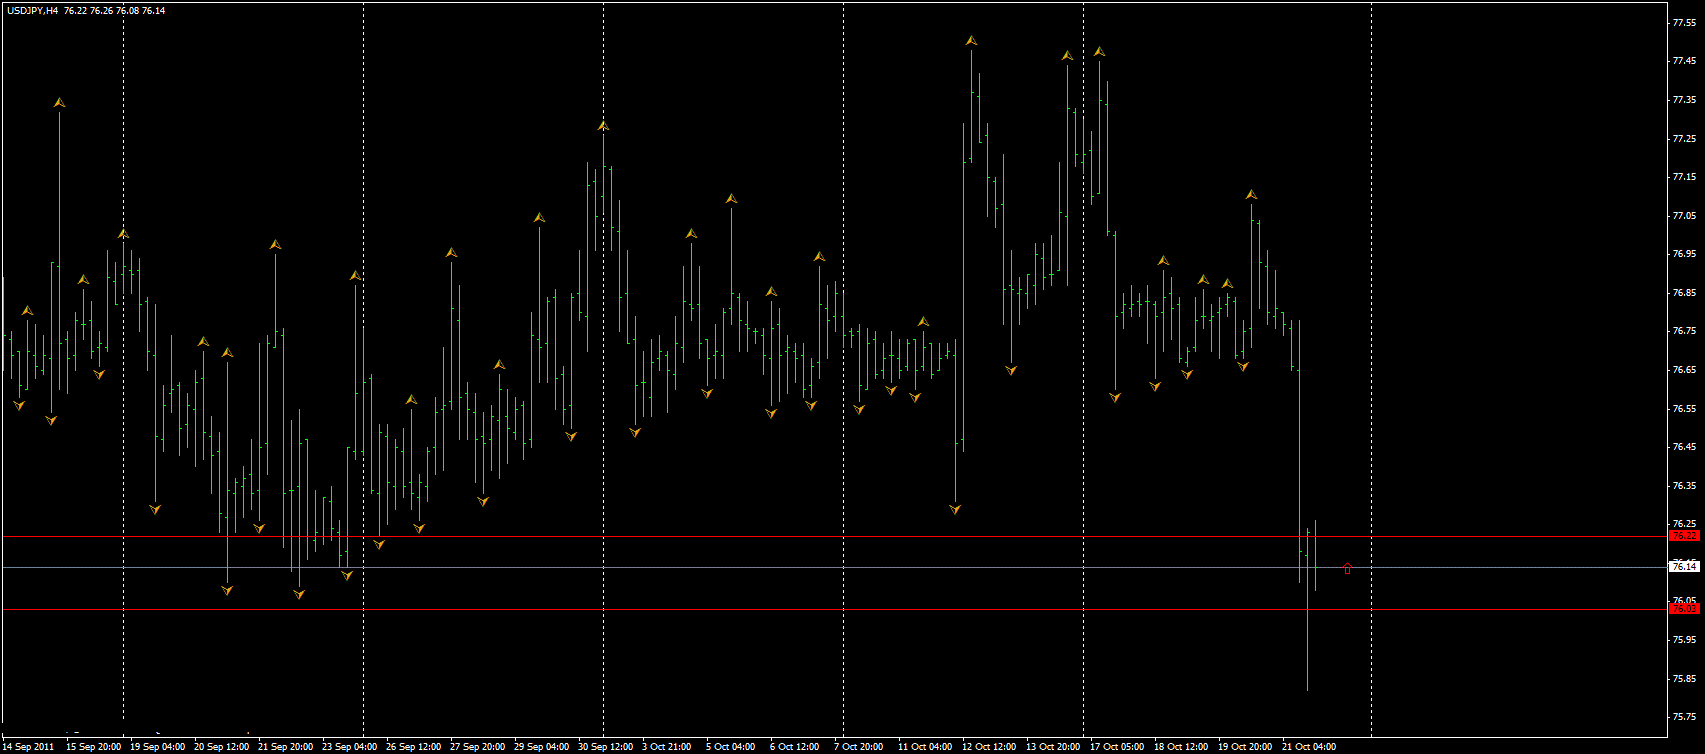Viewport: 1705px width, 754px height.
Task: Click the 76.75 price scale label
Action: (1684, 331)
